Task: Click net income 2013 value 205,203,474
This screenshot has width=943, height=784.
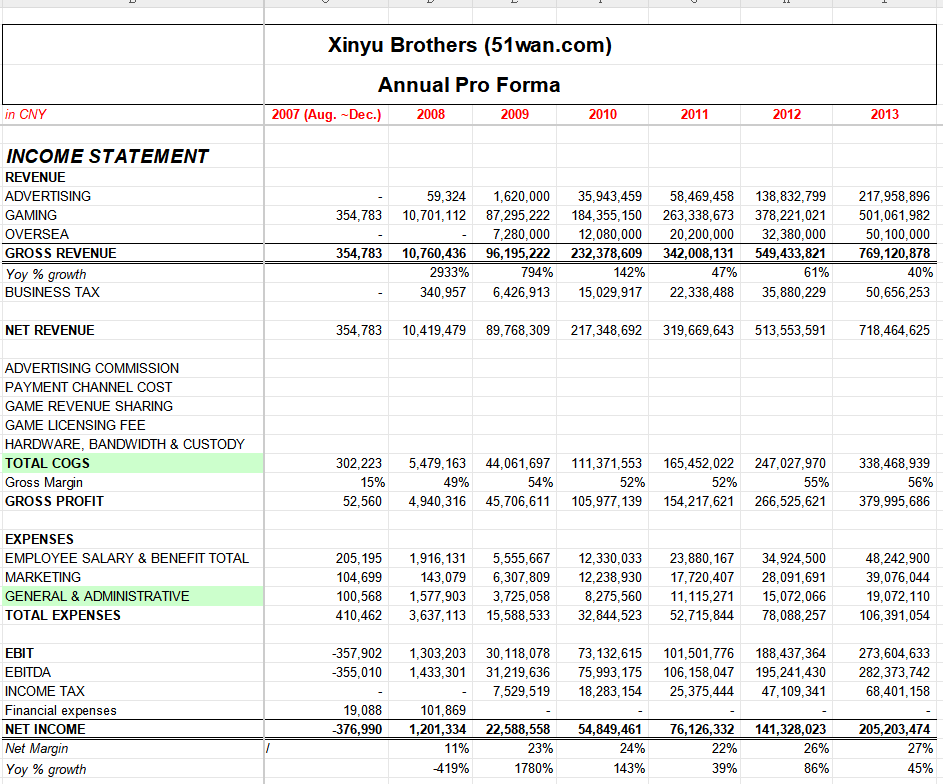Action: coord(894,729)
